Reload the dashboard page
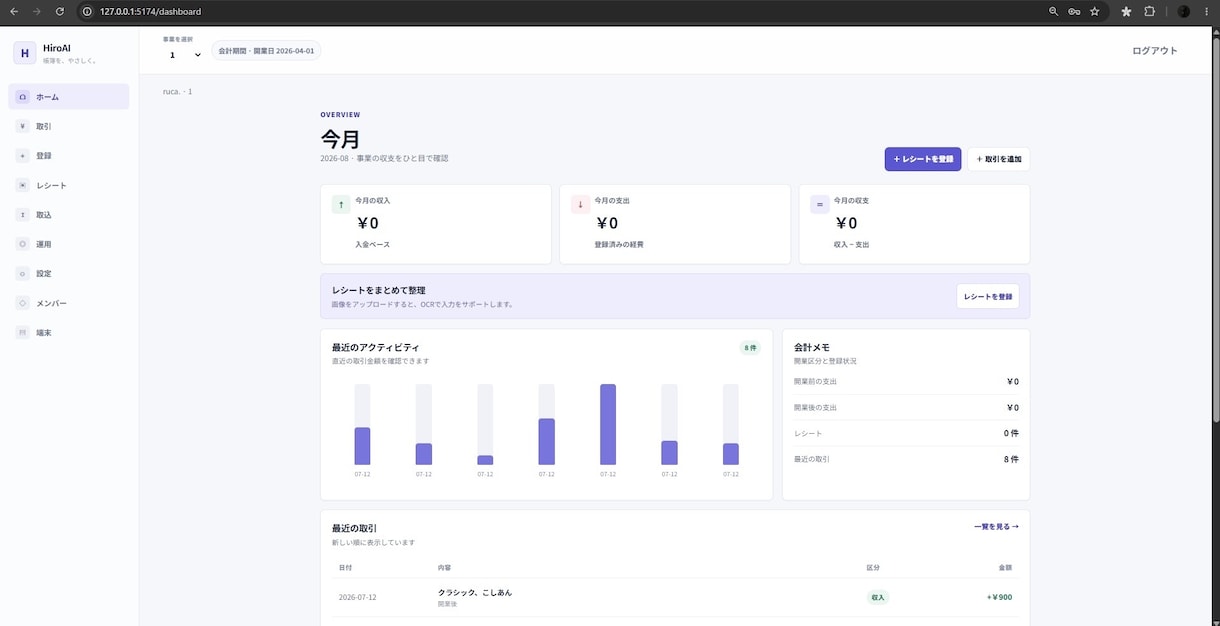 [60, 11]
